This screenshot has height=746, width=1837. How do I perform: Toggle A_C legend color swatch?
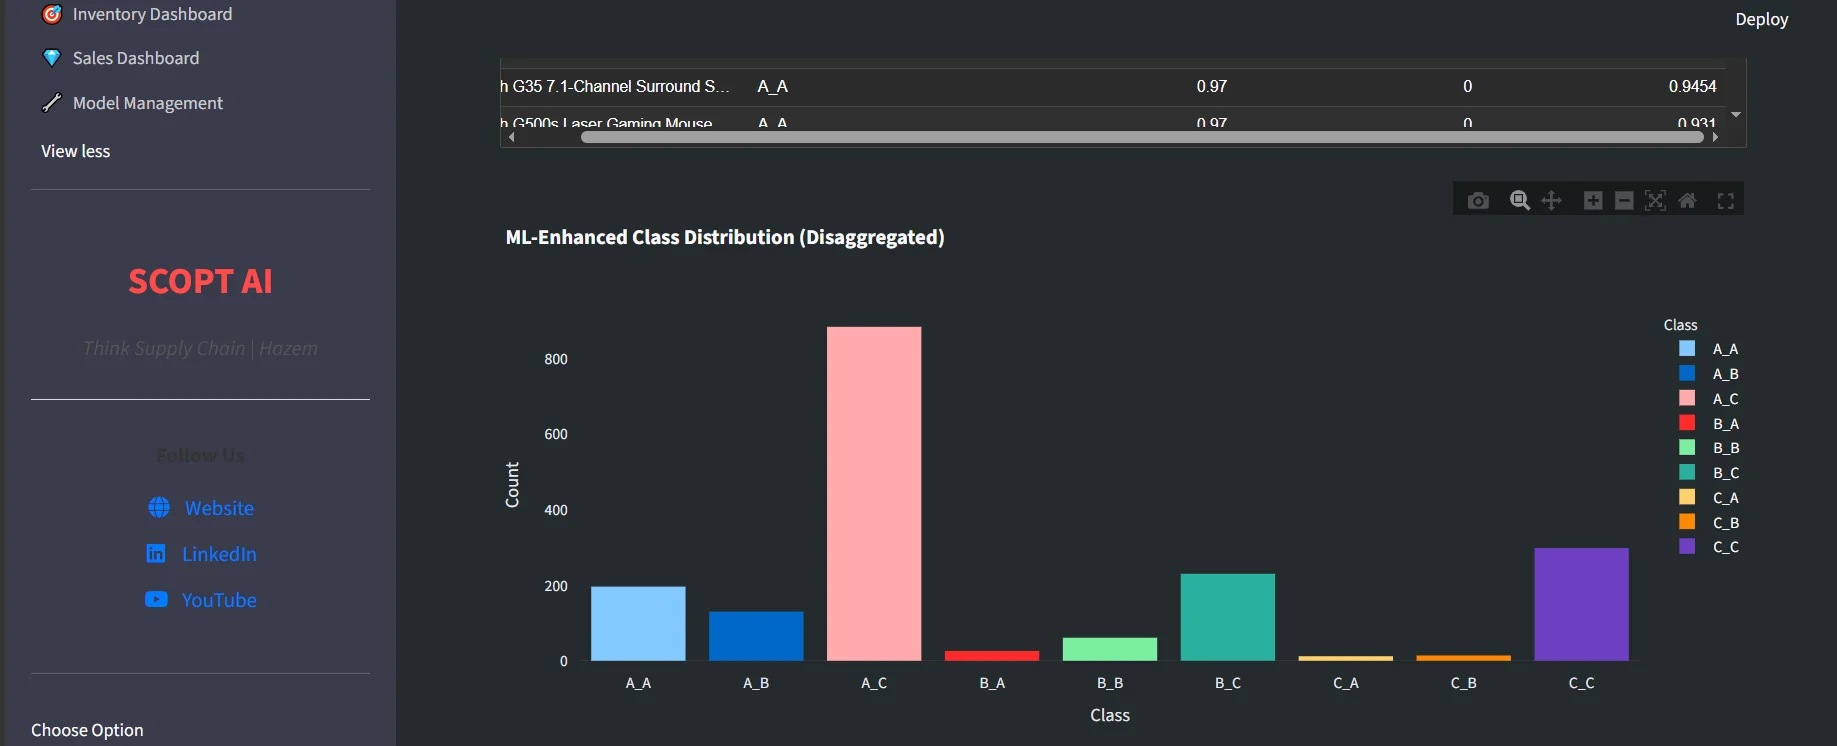[x=1687, y=398]
